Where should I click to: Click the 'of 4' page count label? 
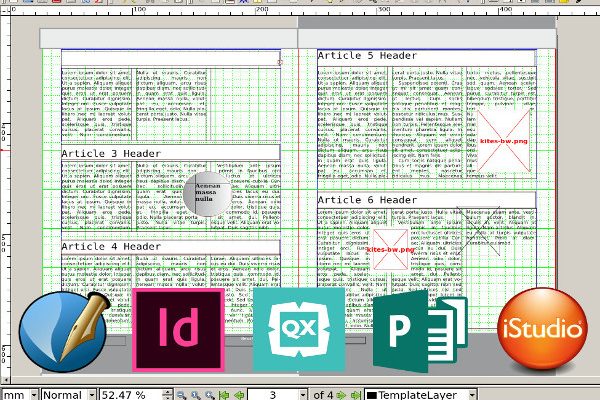(x=323, y=395)
